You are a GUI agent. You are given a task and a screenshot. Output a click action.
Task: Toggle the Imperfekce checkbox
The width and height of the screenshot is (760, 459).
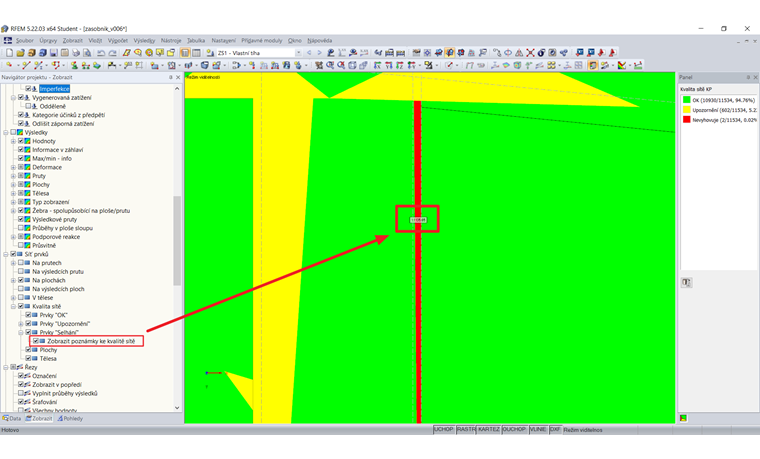28,89
